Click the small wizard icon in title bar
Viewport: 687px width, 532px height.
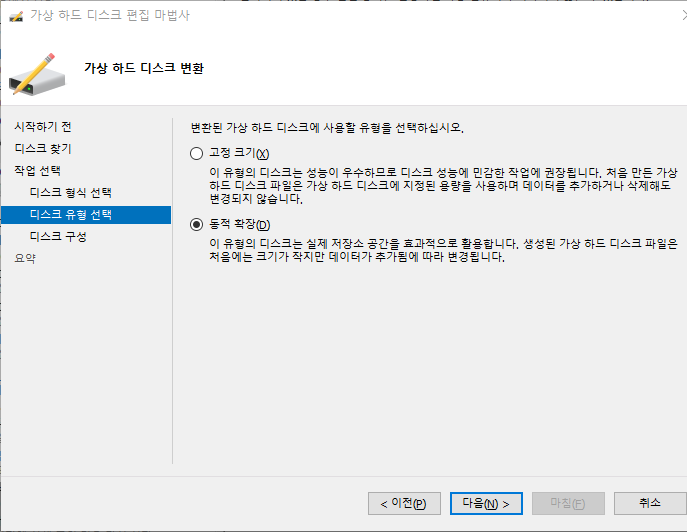(16, 16)
